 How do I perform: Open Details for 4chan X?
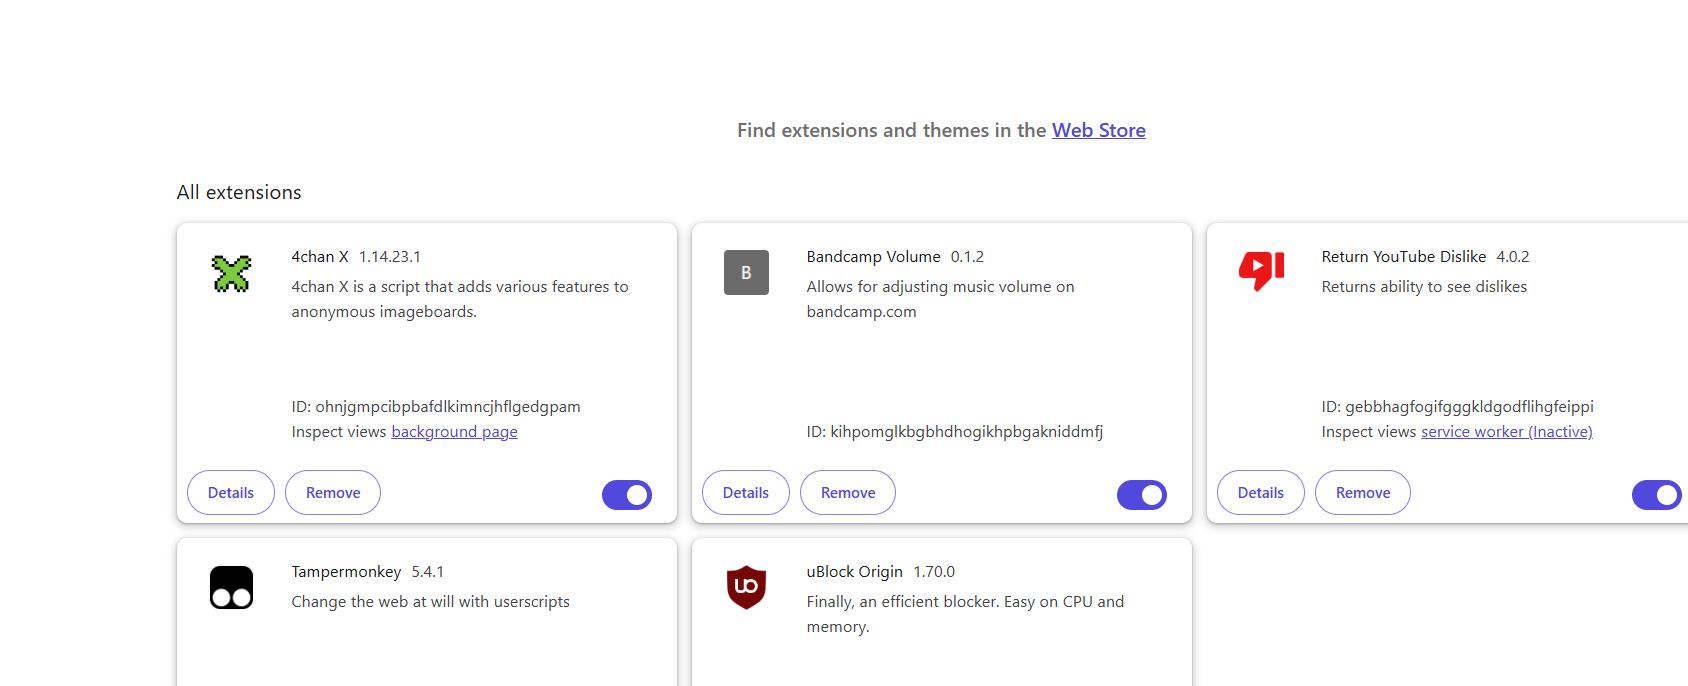click(x=231, y=493)
